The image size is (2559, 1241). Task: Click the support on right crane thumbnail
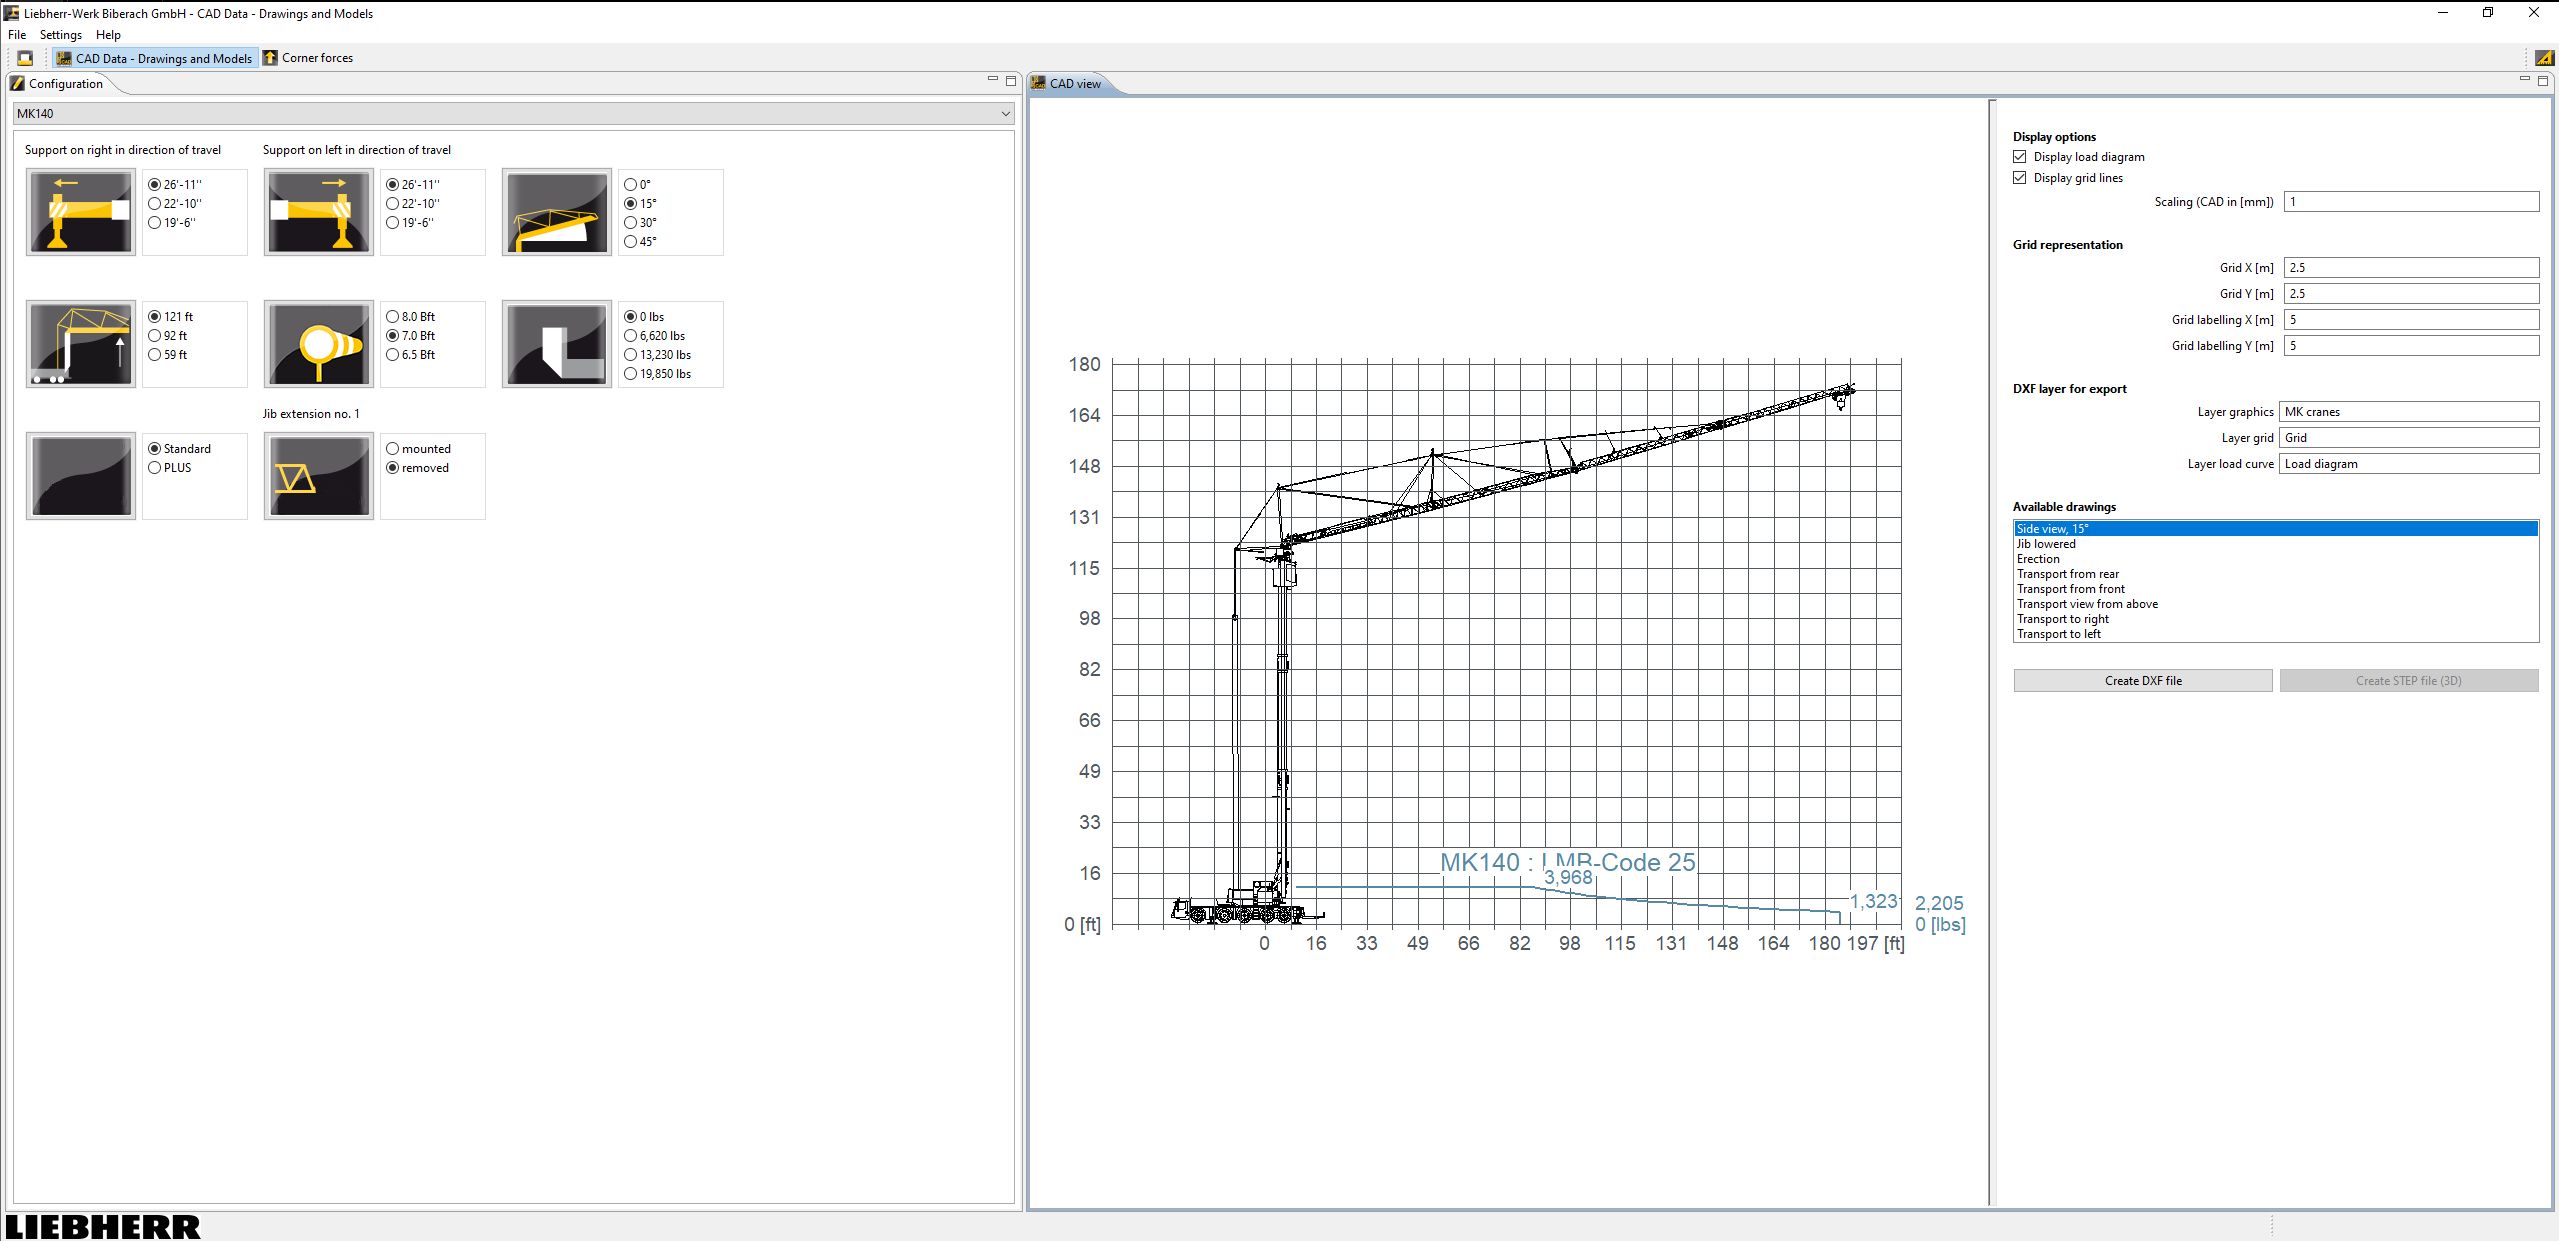click(x=80, y=211)
